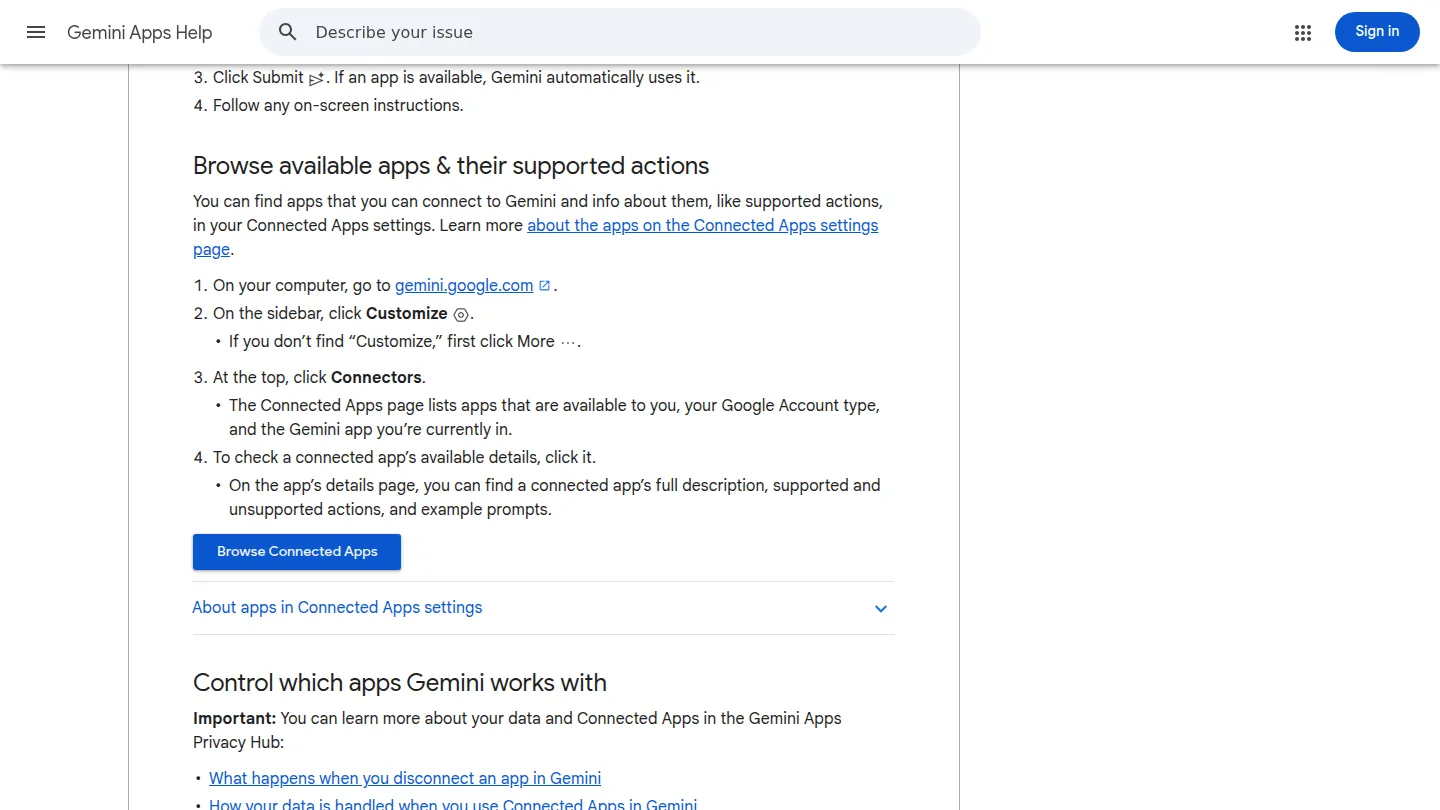Open 'What happens when you disconnect' link
The height and width of the screenshot is (810, 1440).
405,778
